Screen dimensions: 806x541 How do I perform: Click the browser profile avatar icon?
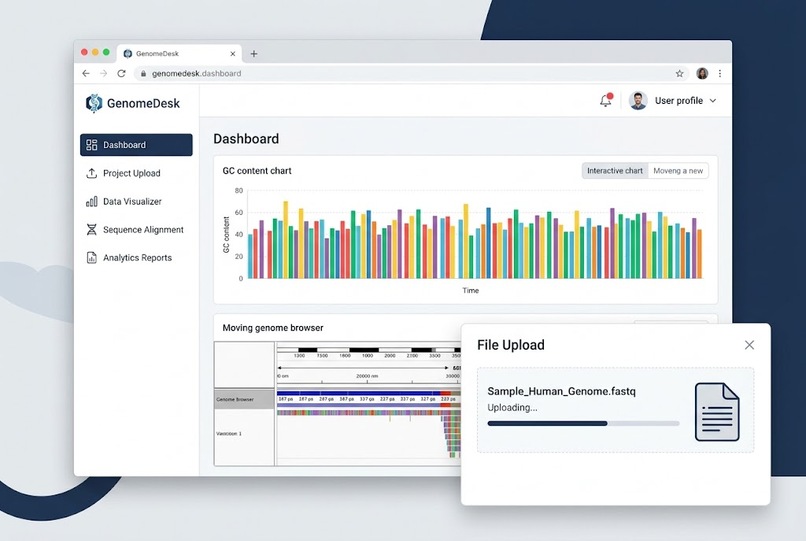pos(702,74)
